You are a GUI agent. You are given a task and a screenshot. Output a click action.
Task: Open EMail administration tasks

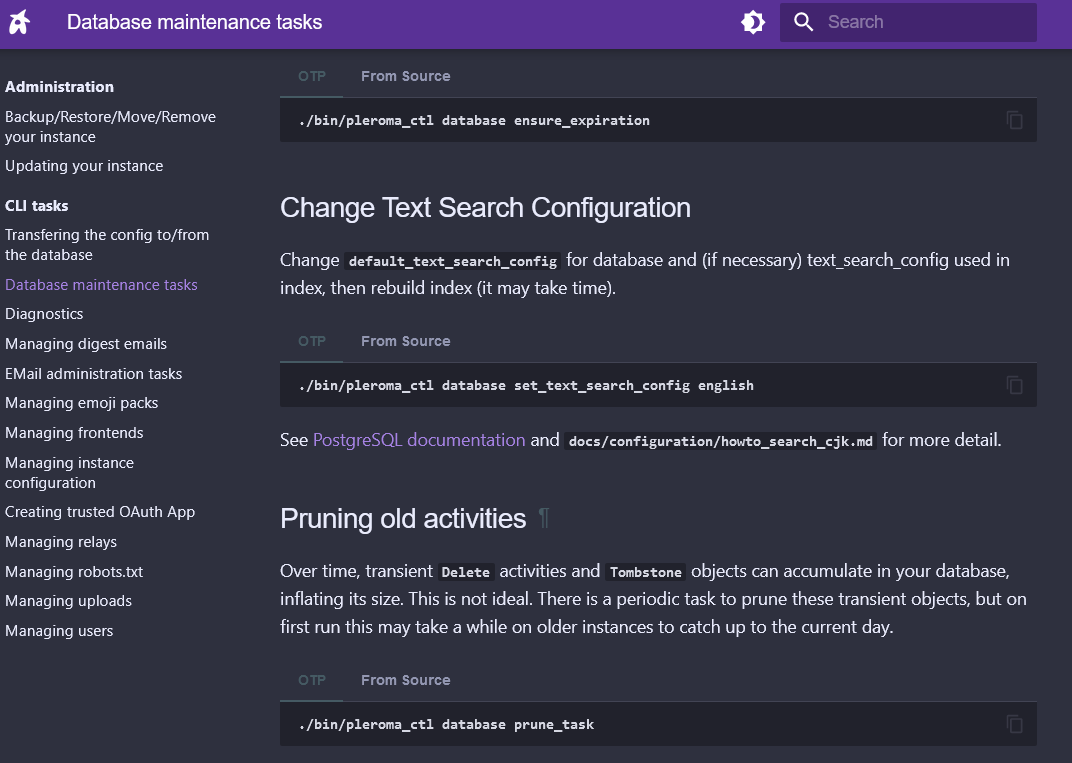tap(94, 374)
